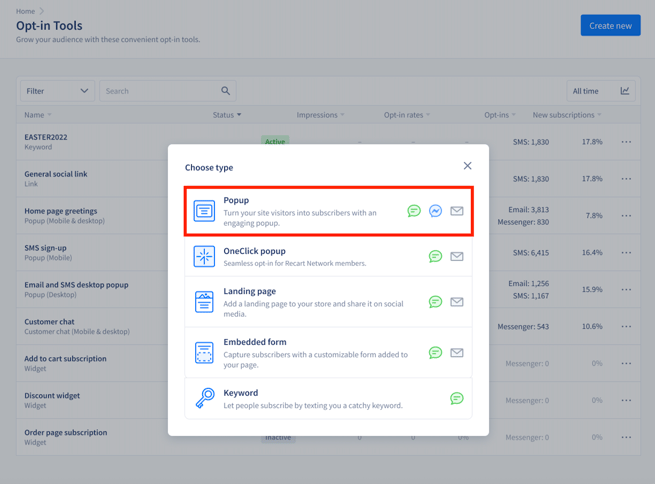Click the Landing page icon
Screen dimensions: 655x484
pos(204,302)
